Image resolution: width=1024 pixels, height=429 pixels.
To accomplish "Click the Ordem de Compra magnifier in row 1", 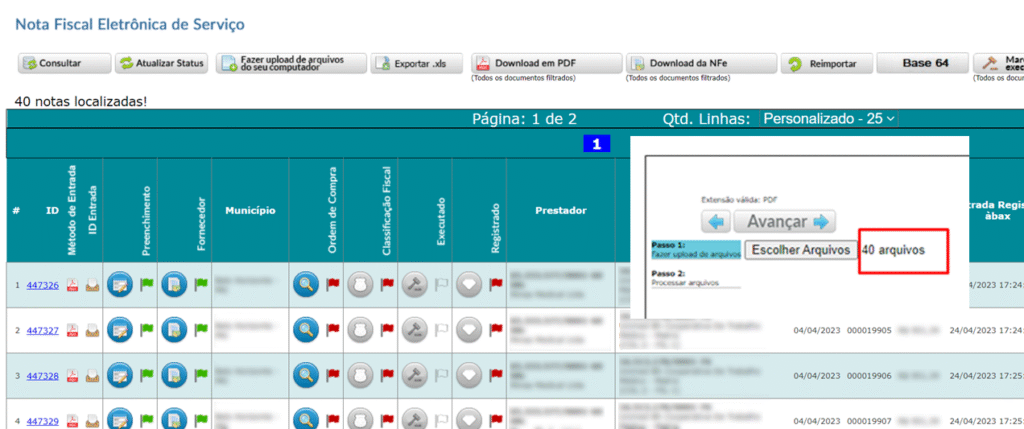I will tap(305, 286).
